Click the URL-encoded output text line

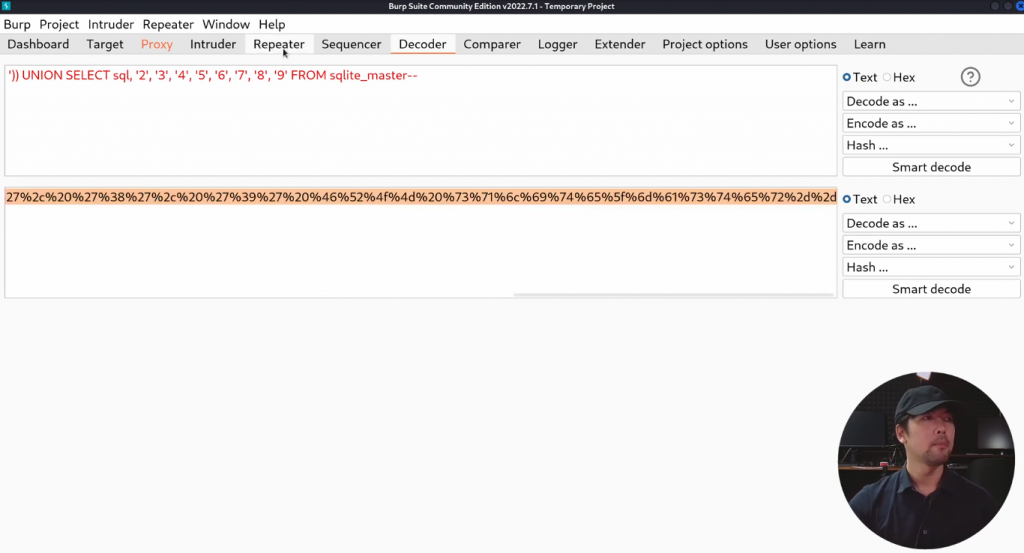(x=421, y=197)
